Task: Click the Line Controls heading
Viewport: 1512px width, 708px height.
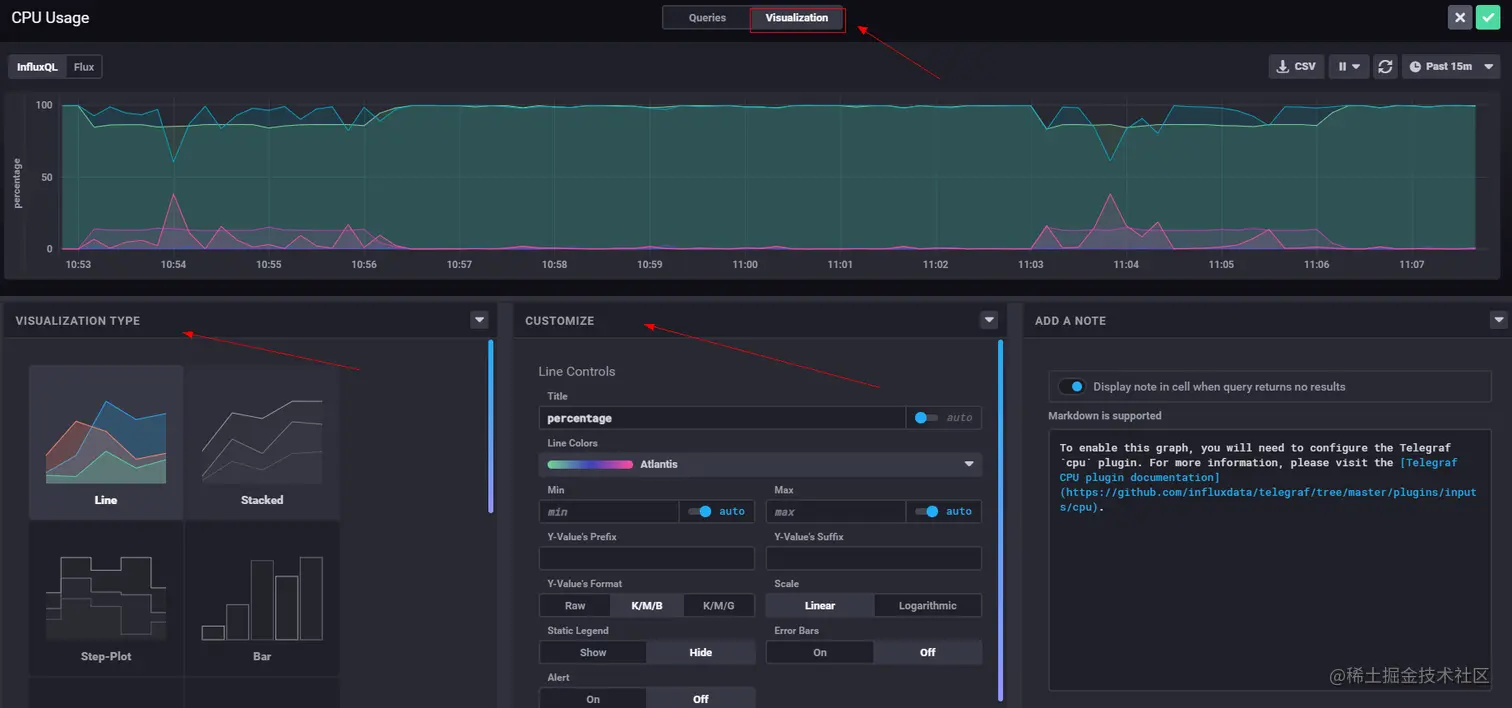Action: point(577,371)
